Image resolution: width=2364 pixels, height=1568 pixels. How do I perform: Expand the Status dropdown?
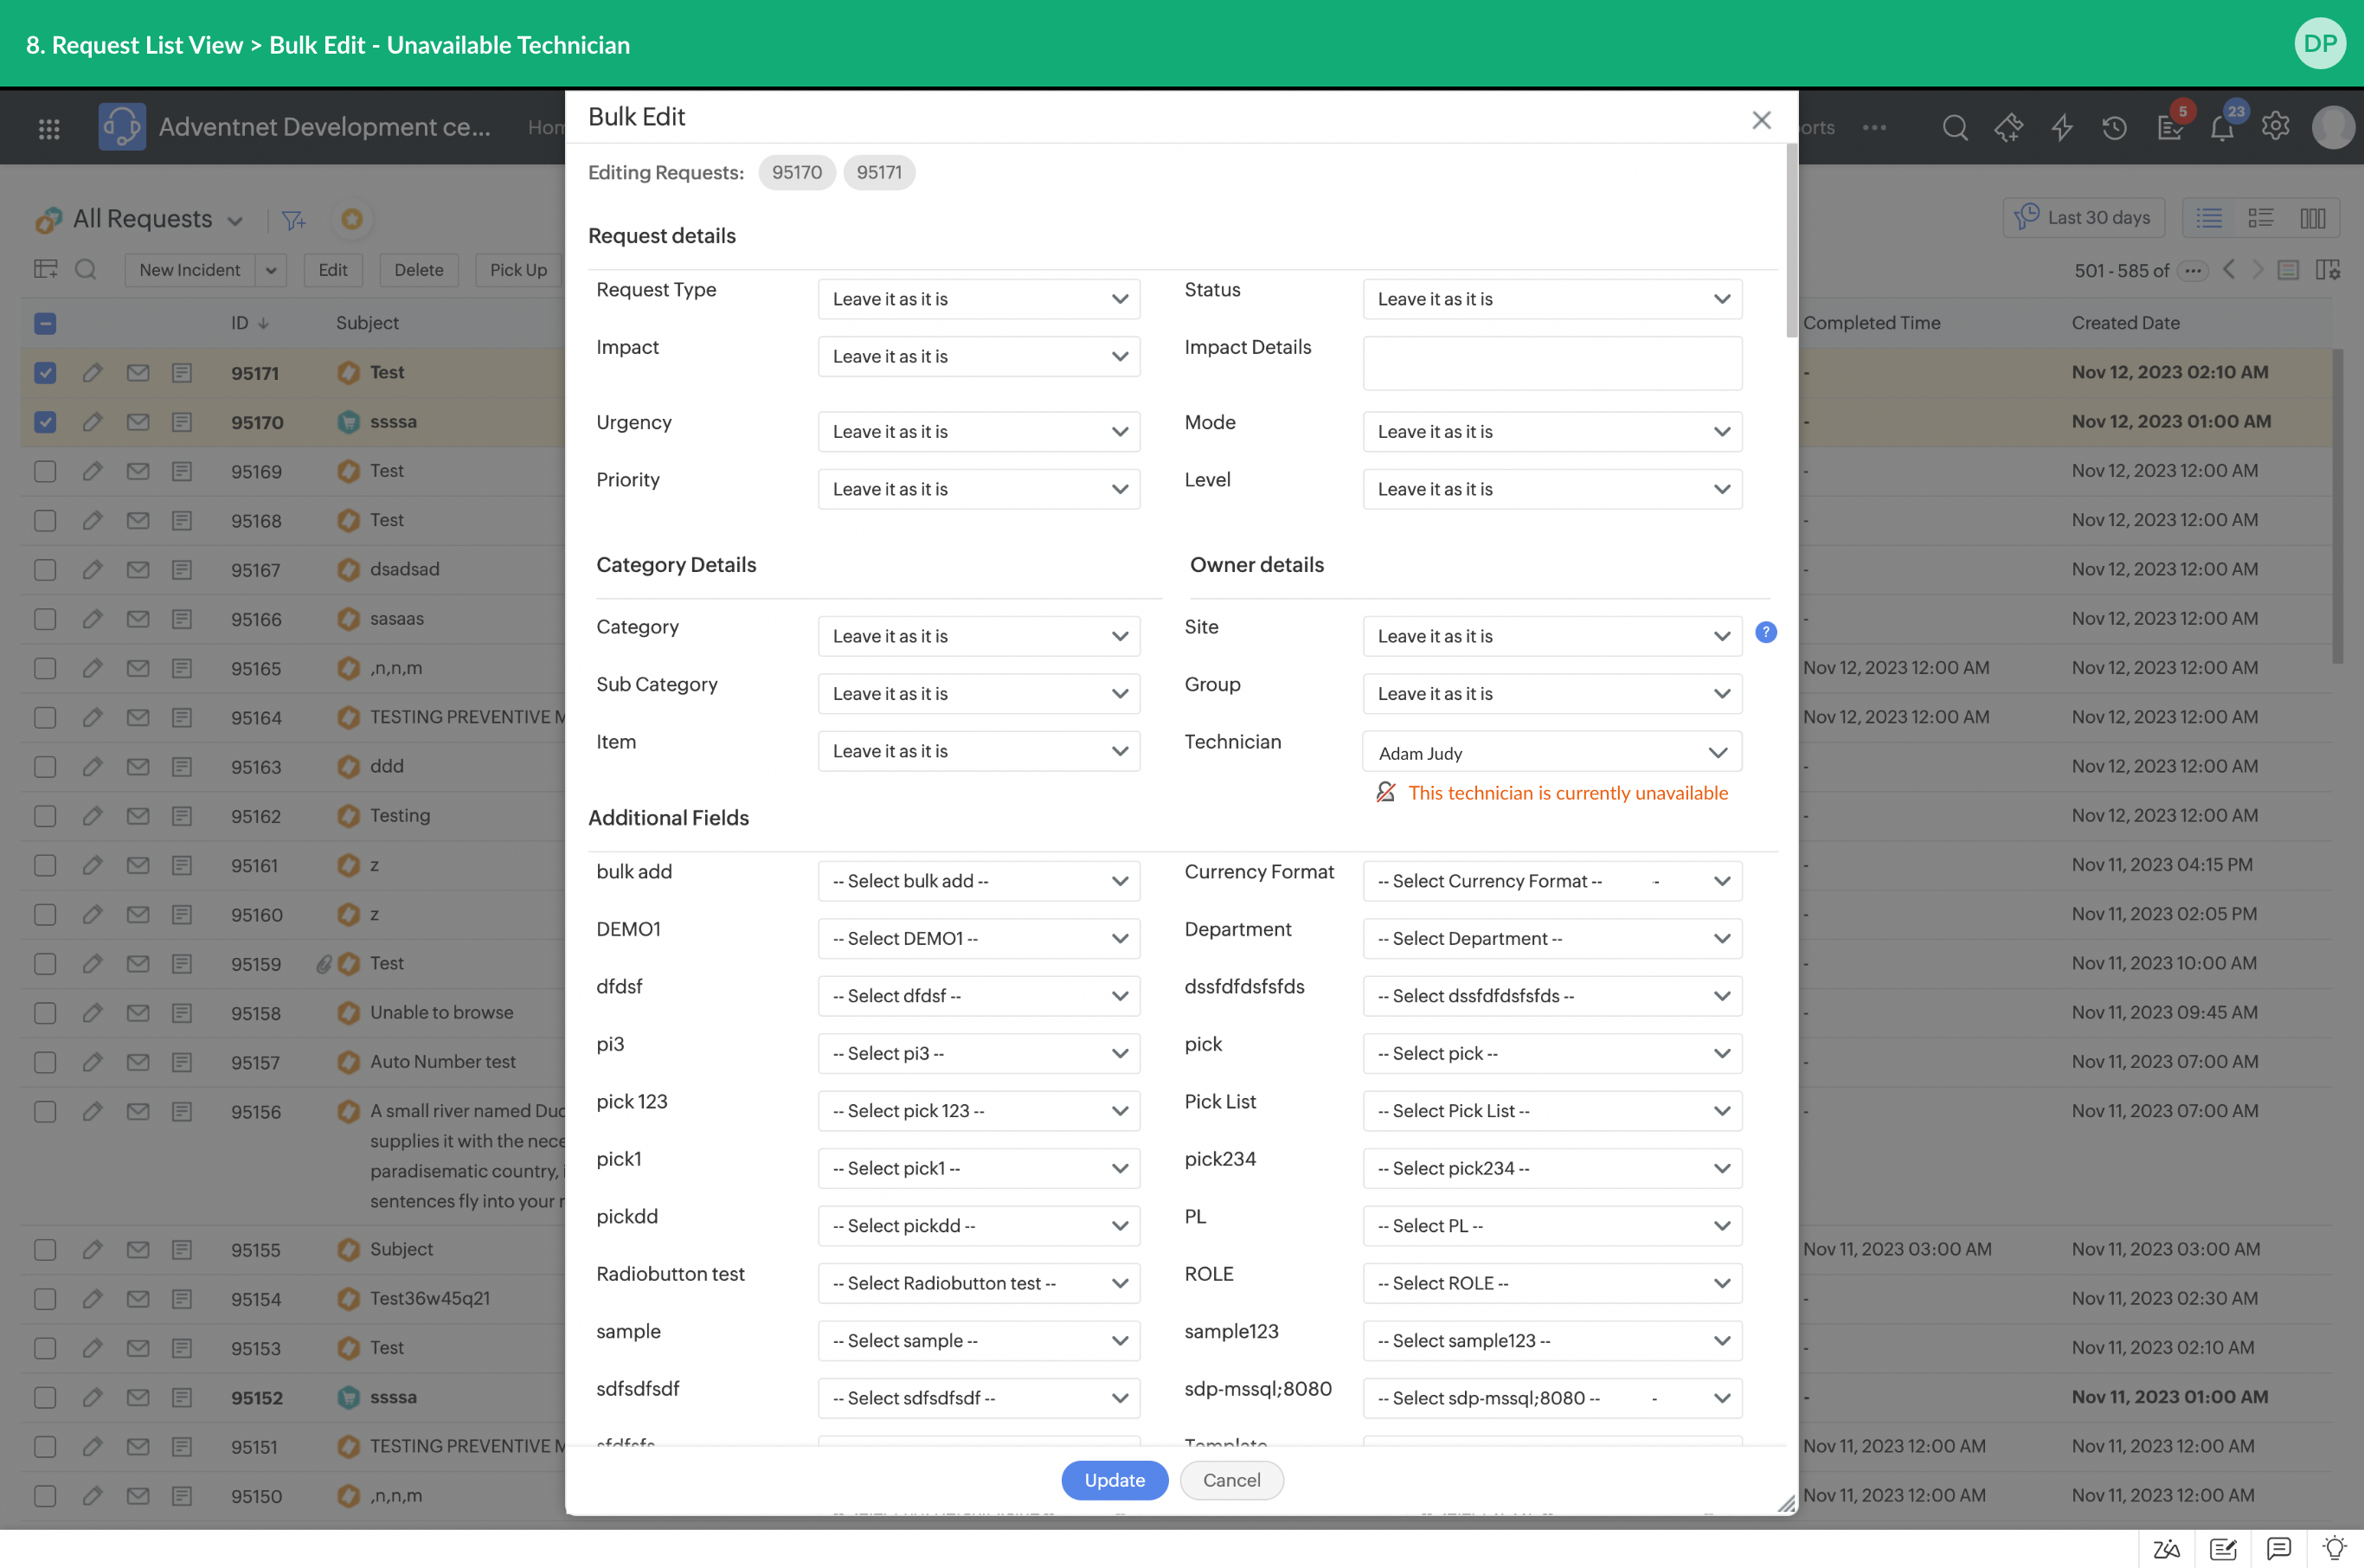click(1551, 299)
